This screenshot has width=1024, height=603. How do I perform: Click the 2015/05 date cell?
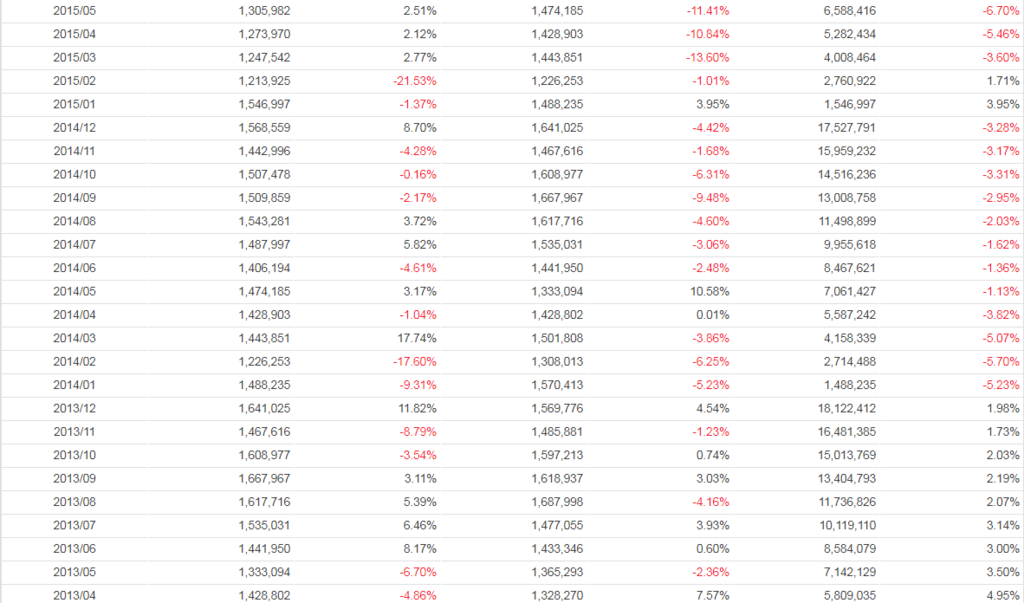[x=75, y=11]
